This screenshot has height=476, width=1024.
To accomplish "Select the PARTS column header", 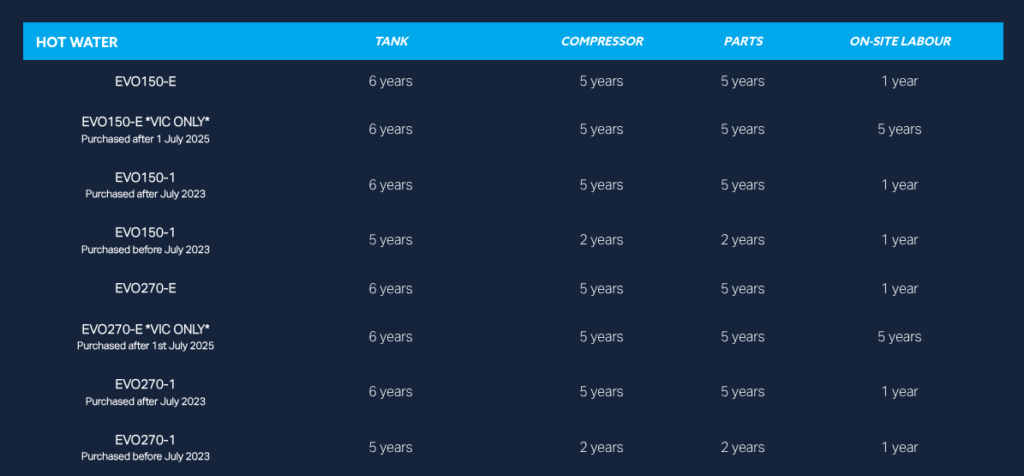I will pyautogui.click(x=743, y=42).
